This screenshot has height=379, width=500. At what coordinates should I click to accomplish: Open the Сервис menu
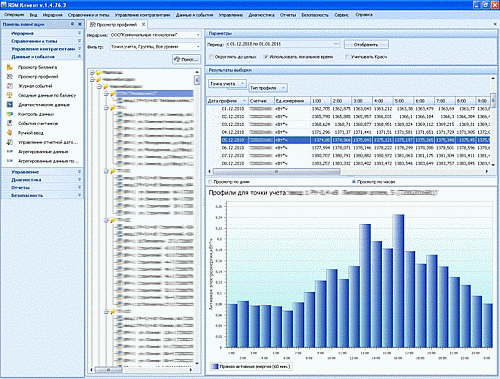point(341,15)
